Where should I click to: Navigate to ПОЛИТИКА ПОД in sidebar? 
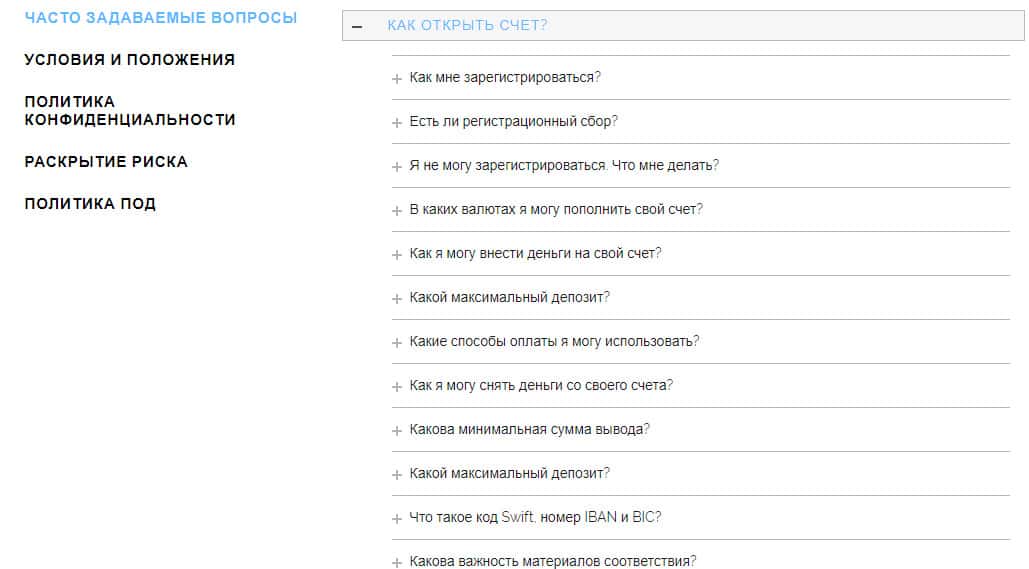click(90, 204)
